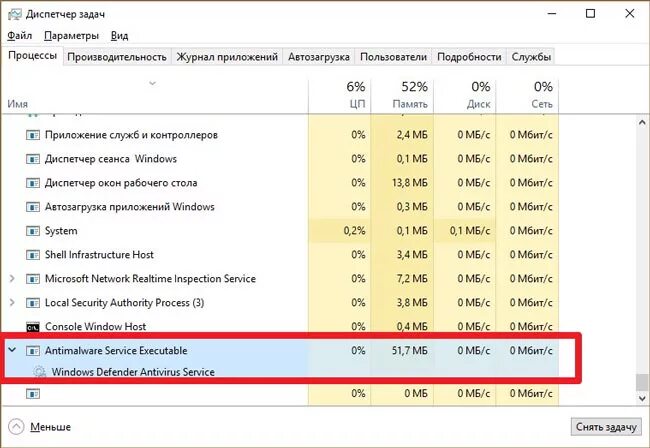
Task: Click the scrollbar down arrow
Action: click(642, 399)
